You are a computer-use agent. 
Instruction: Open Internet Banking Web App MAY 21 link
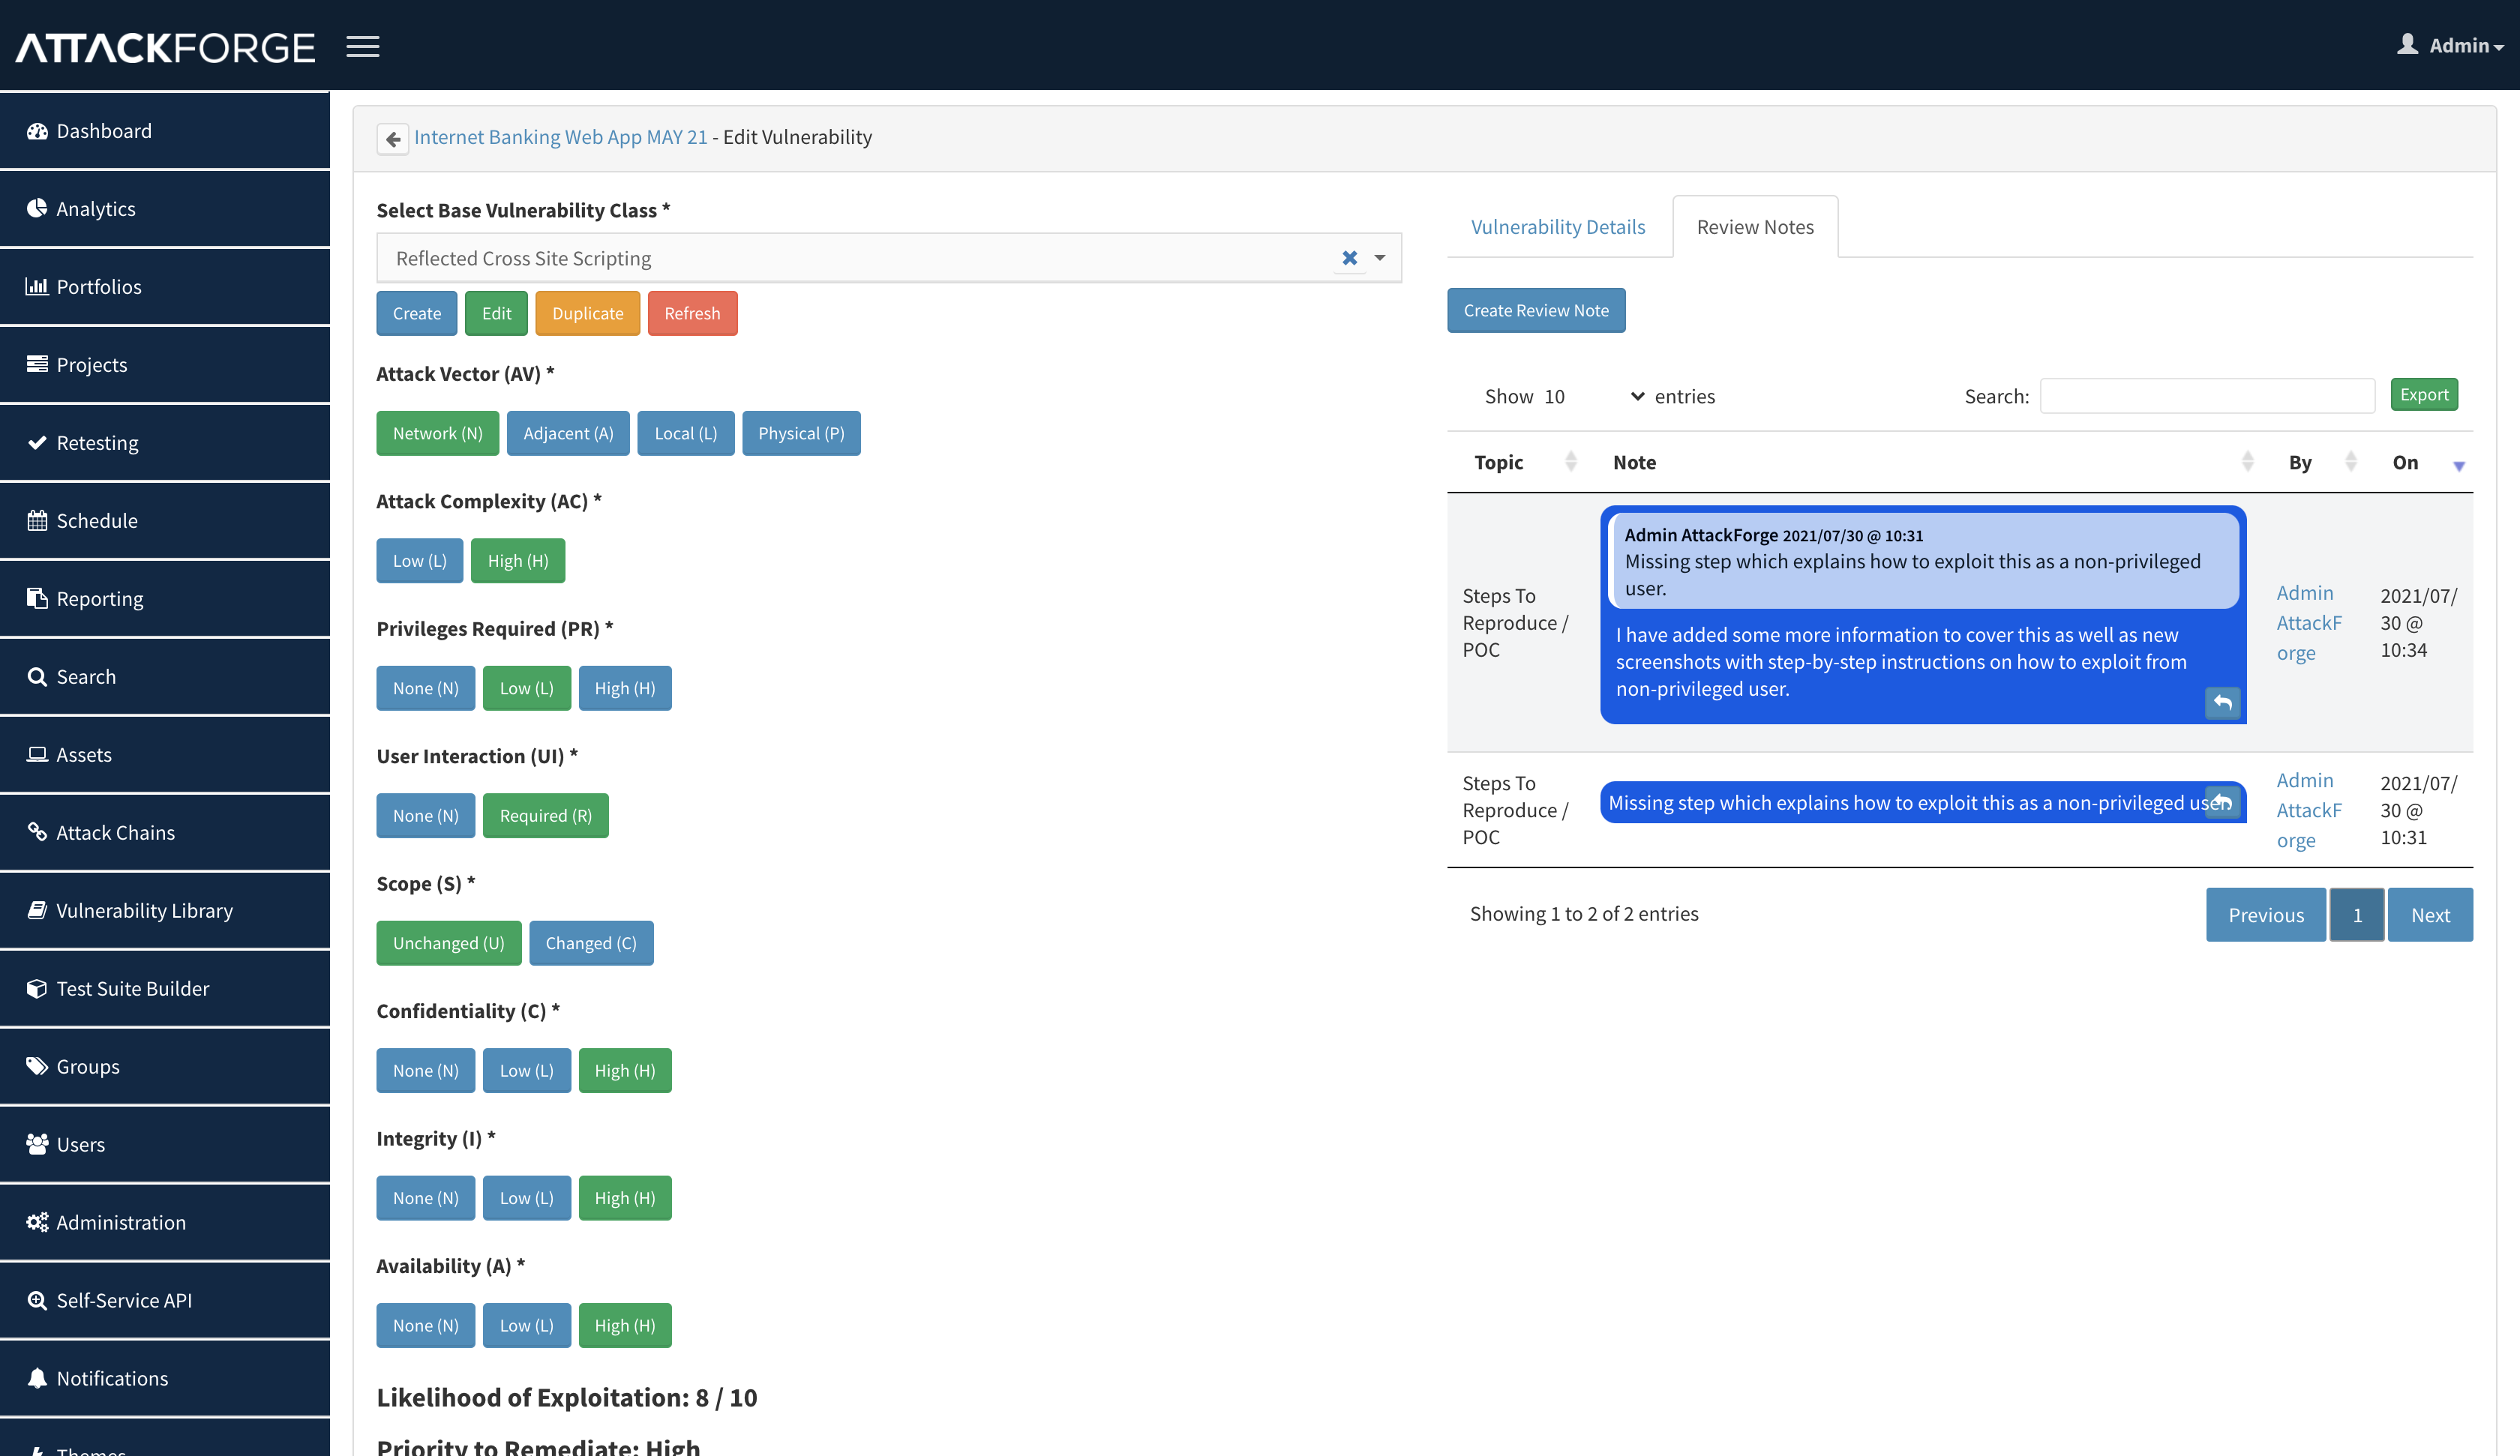560,137
